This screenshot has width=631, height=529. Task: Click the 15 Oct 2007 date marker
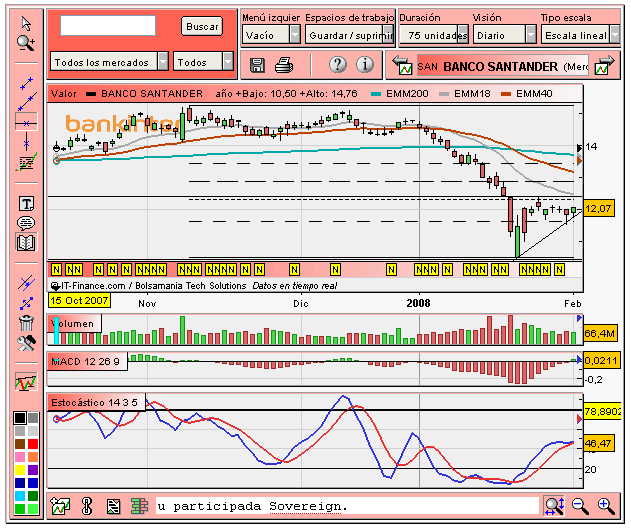[79, 301]
